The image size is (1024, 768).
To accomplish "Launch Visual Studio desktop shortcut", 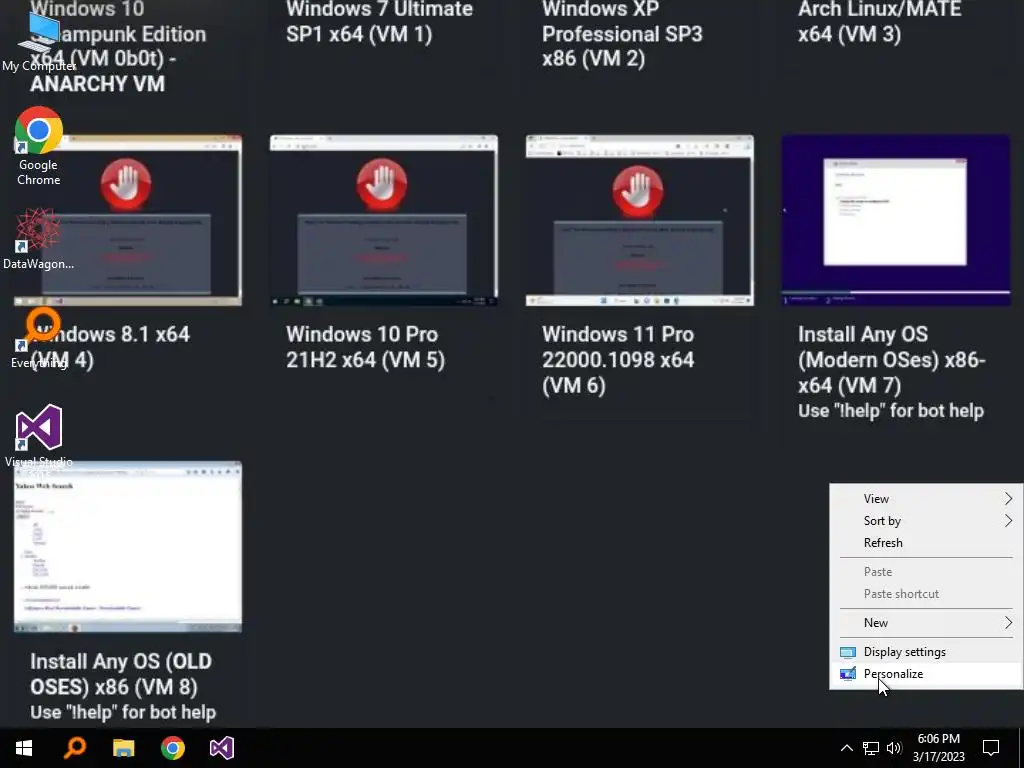I will (x=39, y=436).
